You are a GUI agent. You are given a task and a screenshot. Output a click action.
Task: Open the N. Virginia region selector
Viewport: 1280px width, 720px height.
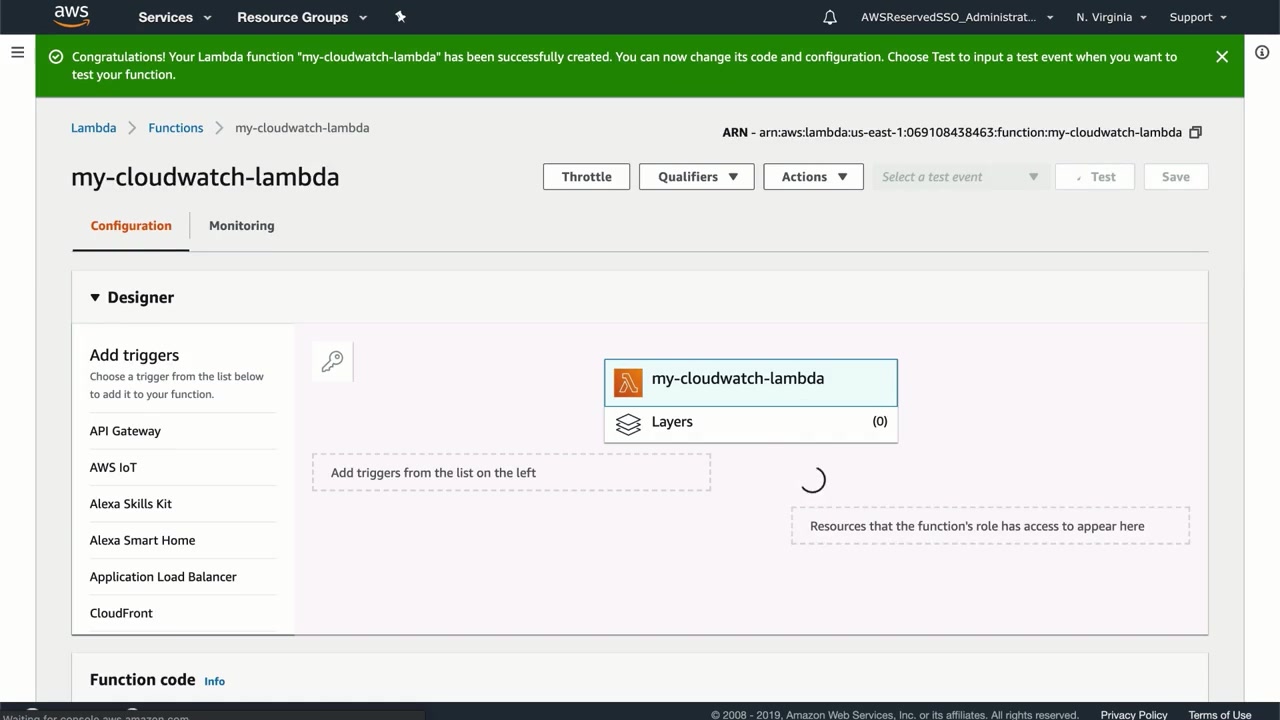pos(1111,17)
